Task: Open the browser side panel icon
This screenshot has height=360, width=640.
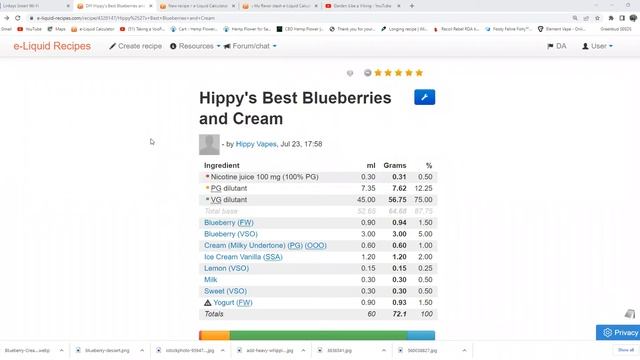Action: point(622,18)
